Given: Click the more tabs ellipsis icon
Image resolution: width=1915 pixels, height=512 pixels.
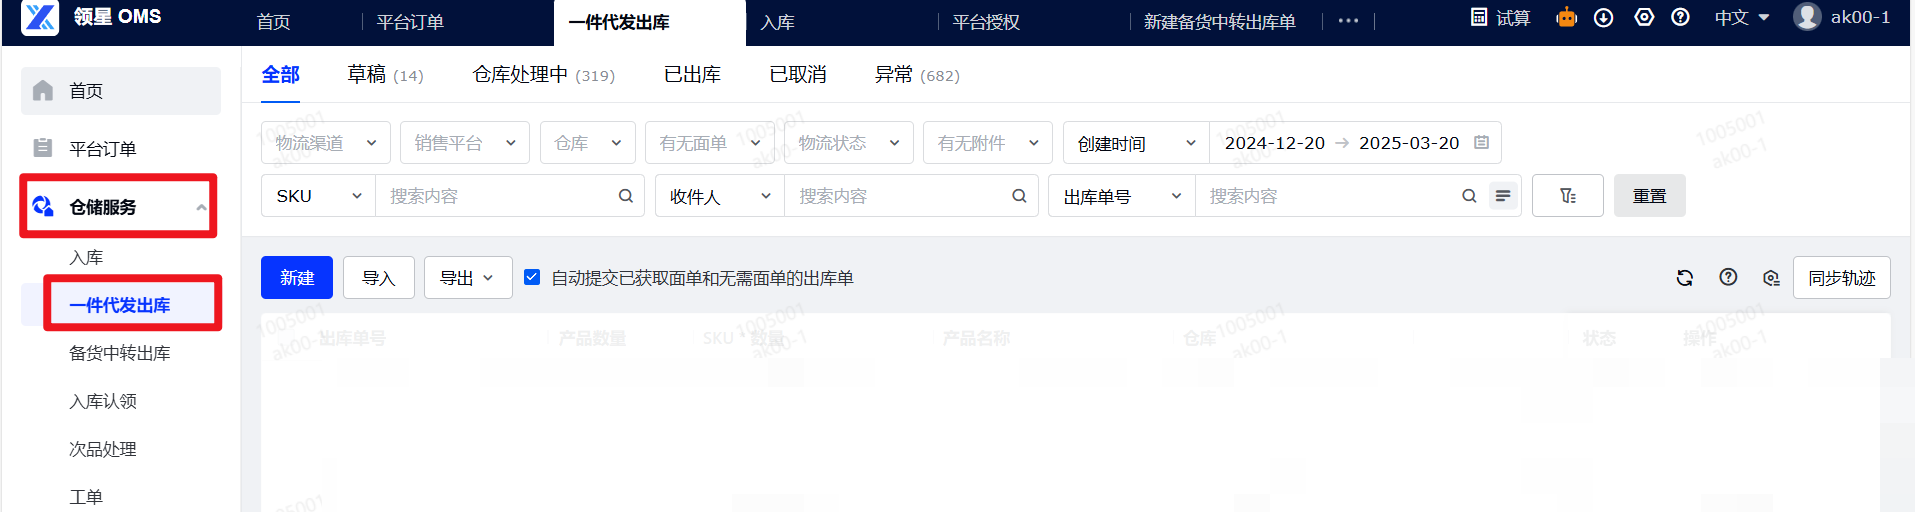Looking at the screenshot, I should (x=1348, y=21).
